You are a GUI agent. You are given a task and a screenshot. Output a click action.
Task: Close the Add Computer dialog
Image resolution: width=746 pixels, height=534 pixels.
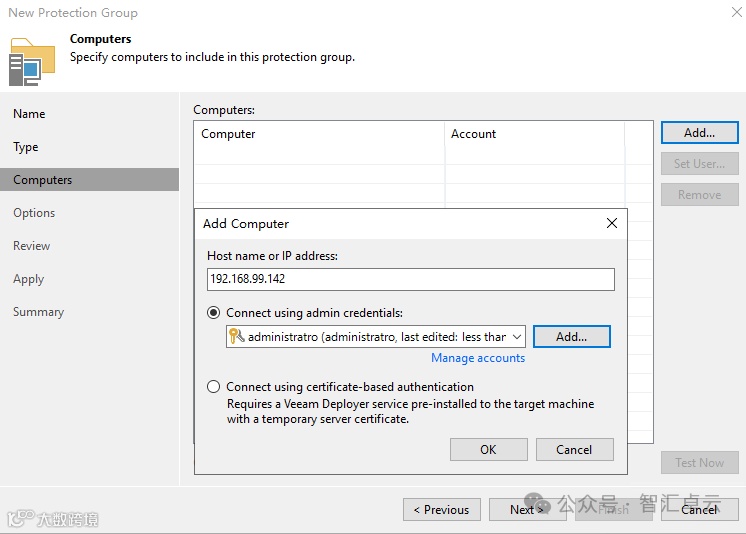612,223
